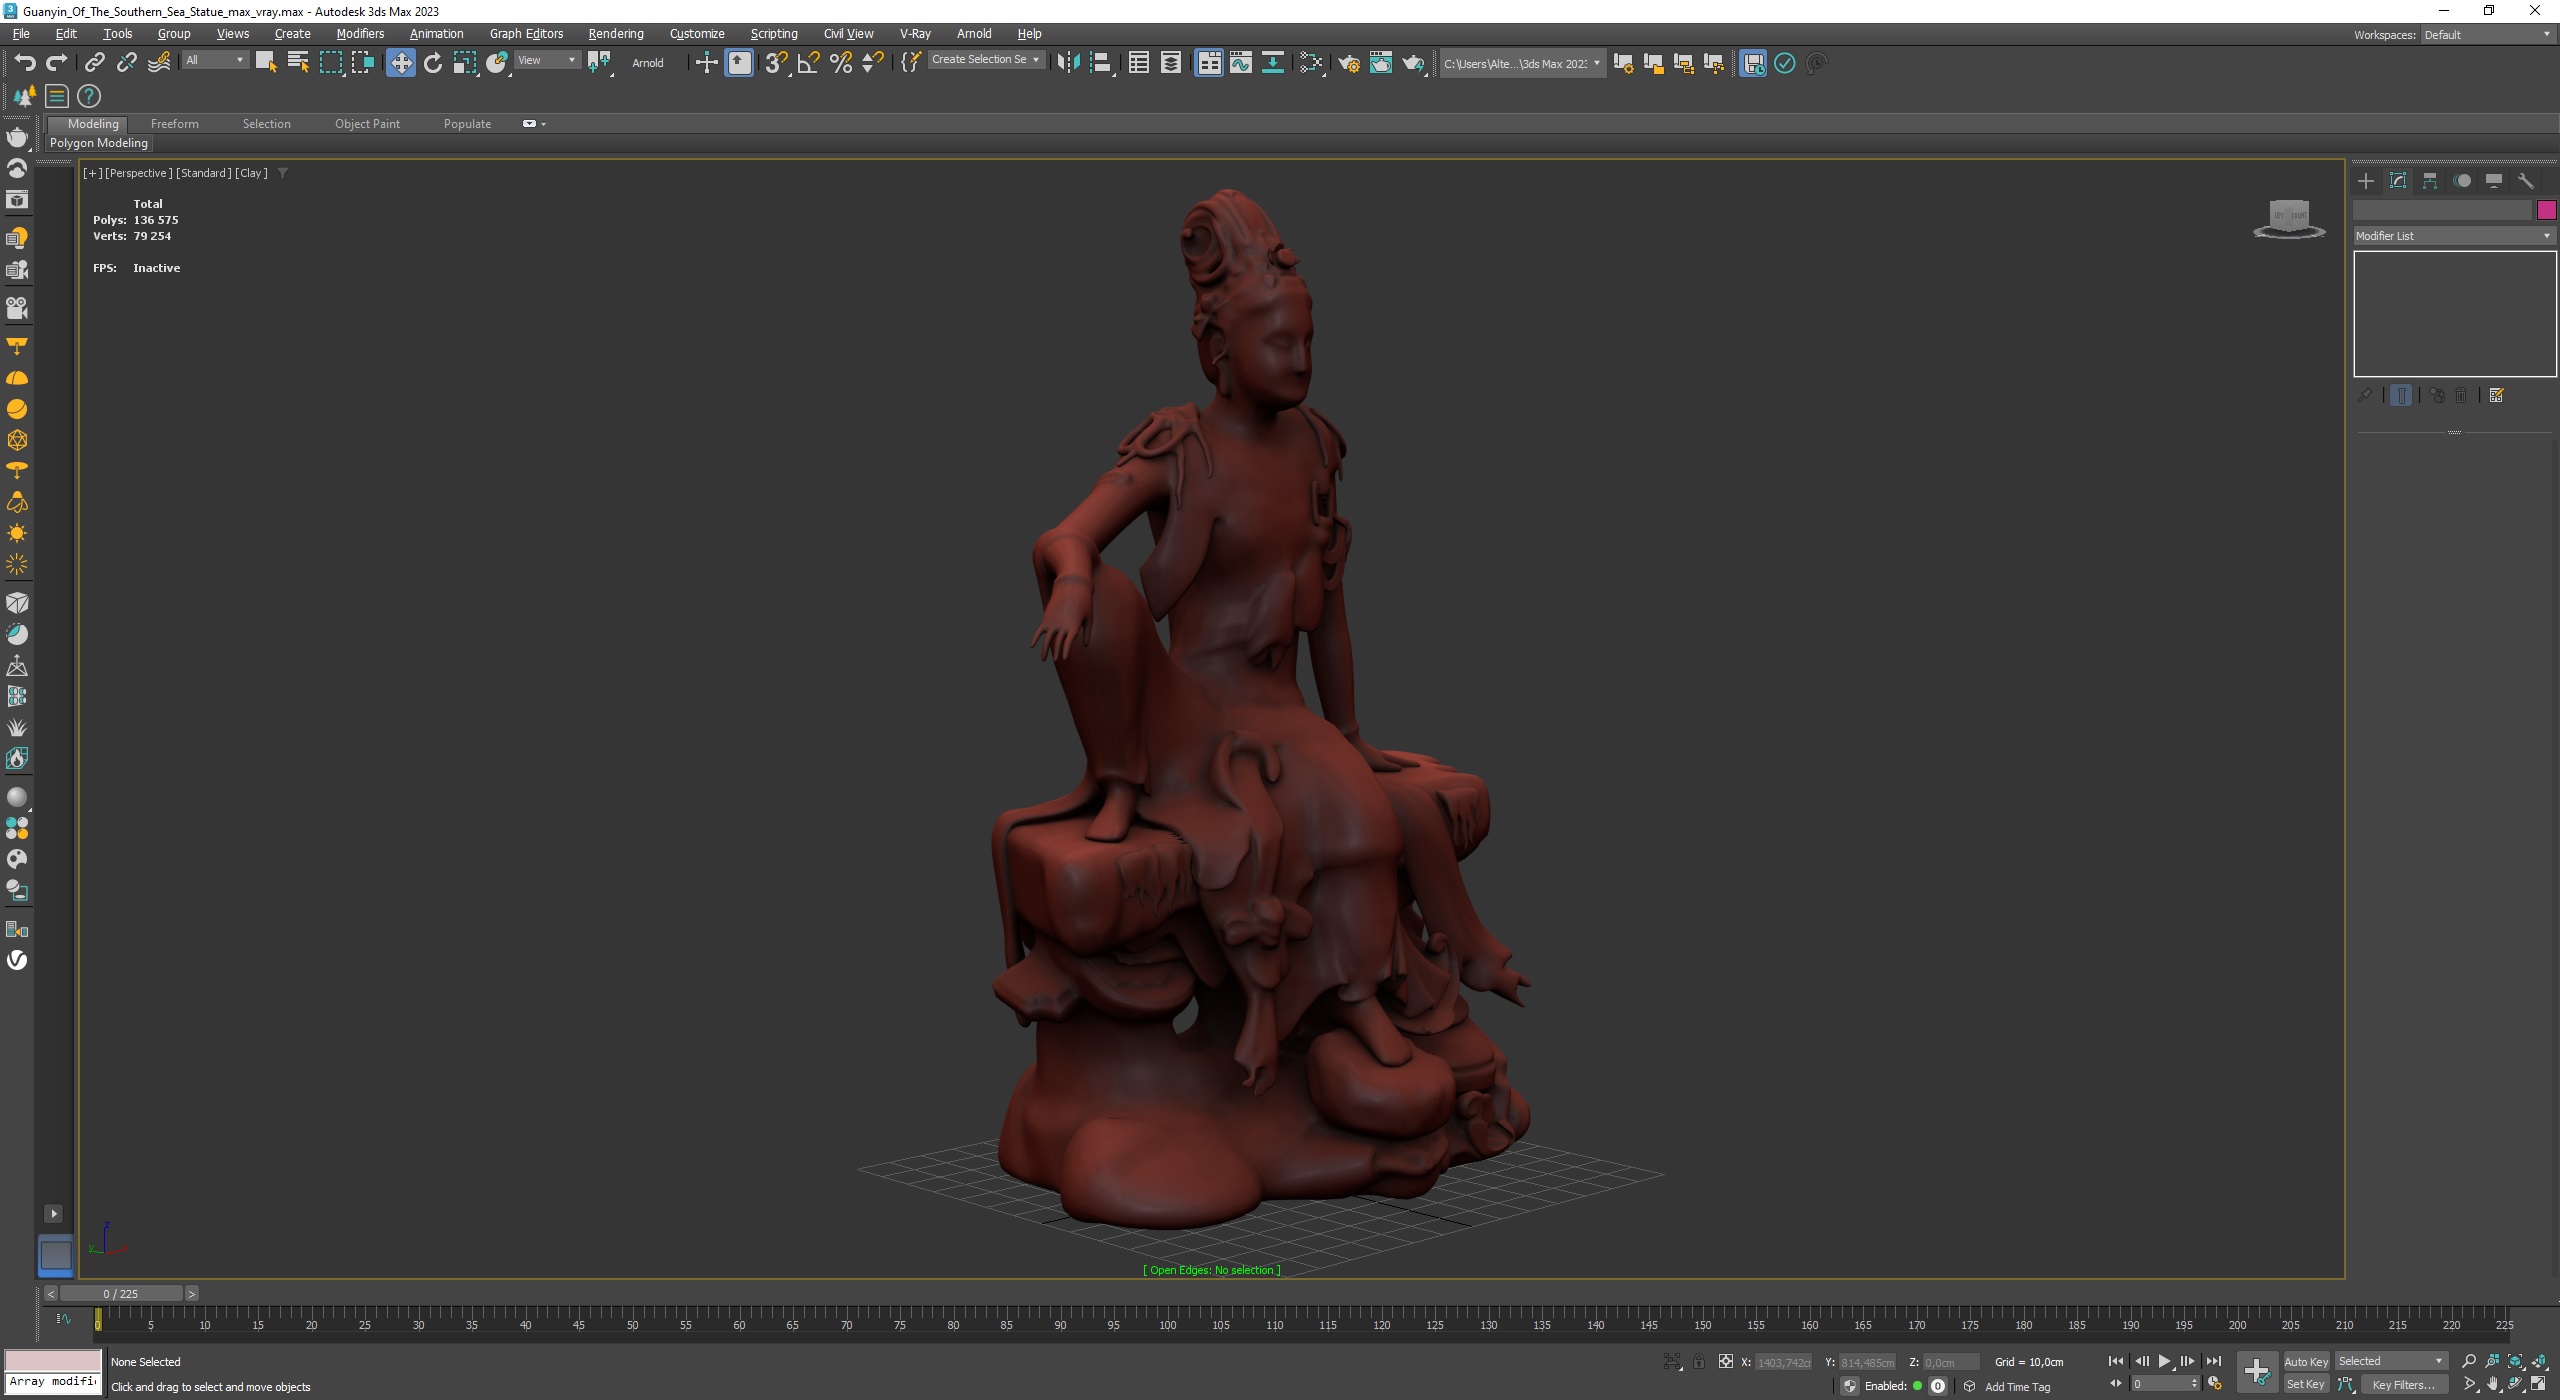
Task: Open the Graph Editors menu
Action: (x=526, y=33)
